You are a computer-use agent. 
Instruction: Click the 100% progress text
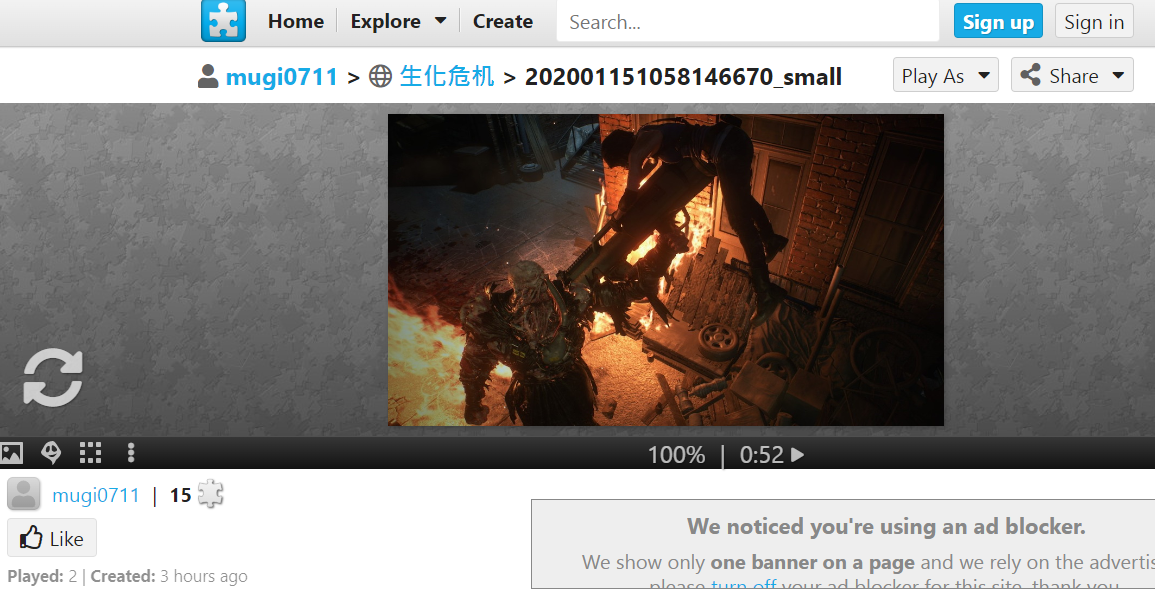(x=676, y=455)
